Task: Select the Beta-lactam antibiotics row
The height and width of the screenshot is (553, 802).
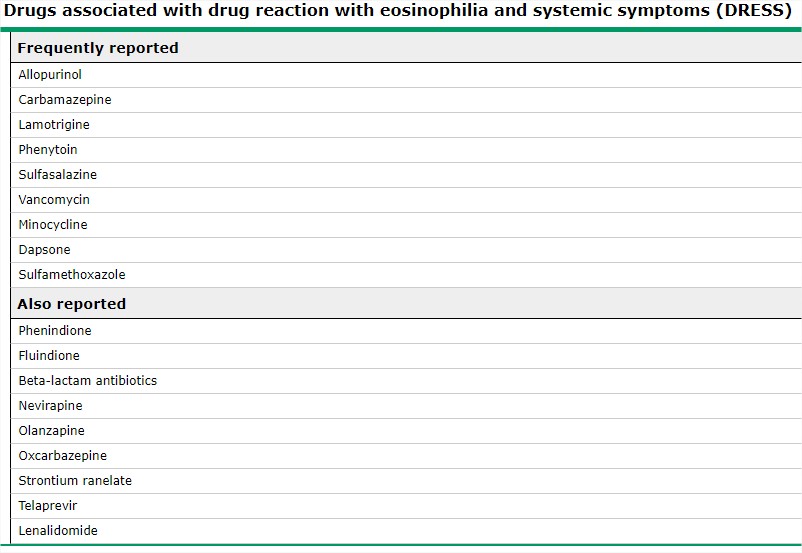Action: coord(88,381)
